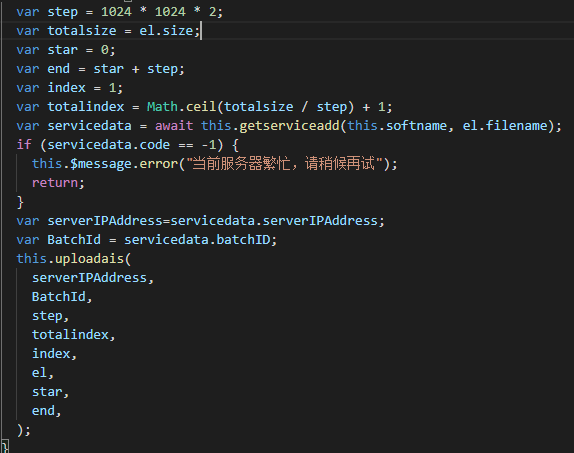The image size is (574, 453).
Task: Place cursor after el.size semicolon
Action: click(x=201, y=31)
